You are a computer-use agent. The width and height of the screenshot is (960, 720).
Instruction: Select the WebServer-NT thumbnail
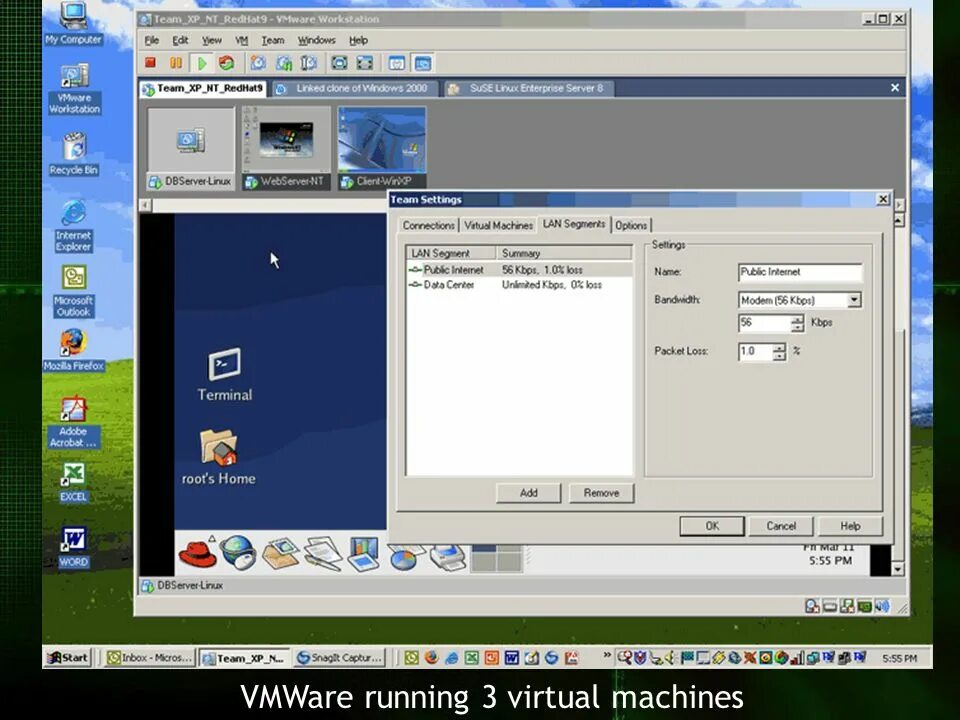point(286,148)
